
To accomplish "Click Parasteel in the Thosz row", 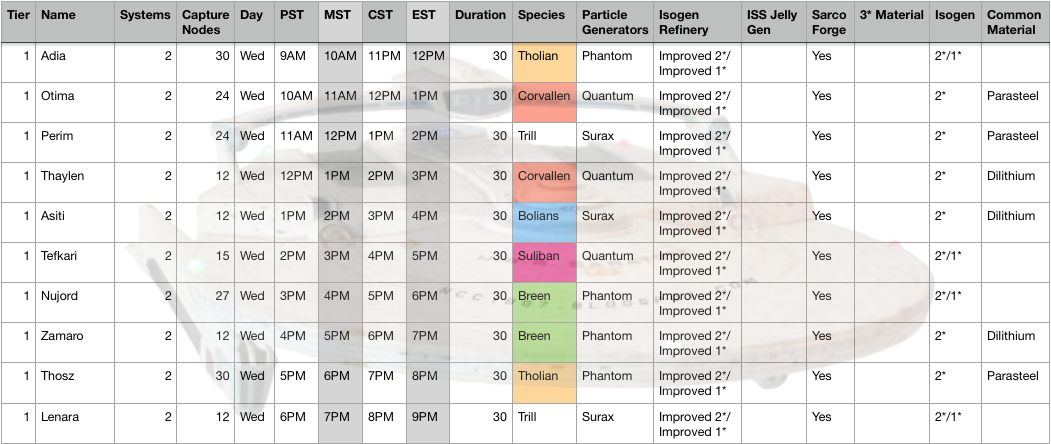I will point(1014,376).
